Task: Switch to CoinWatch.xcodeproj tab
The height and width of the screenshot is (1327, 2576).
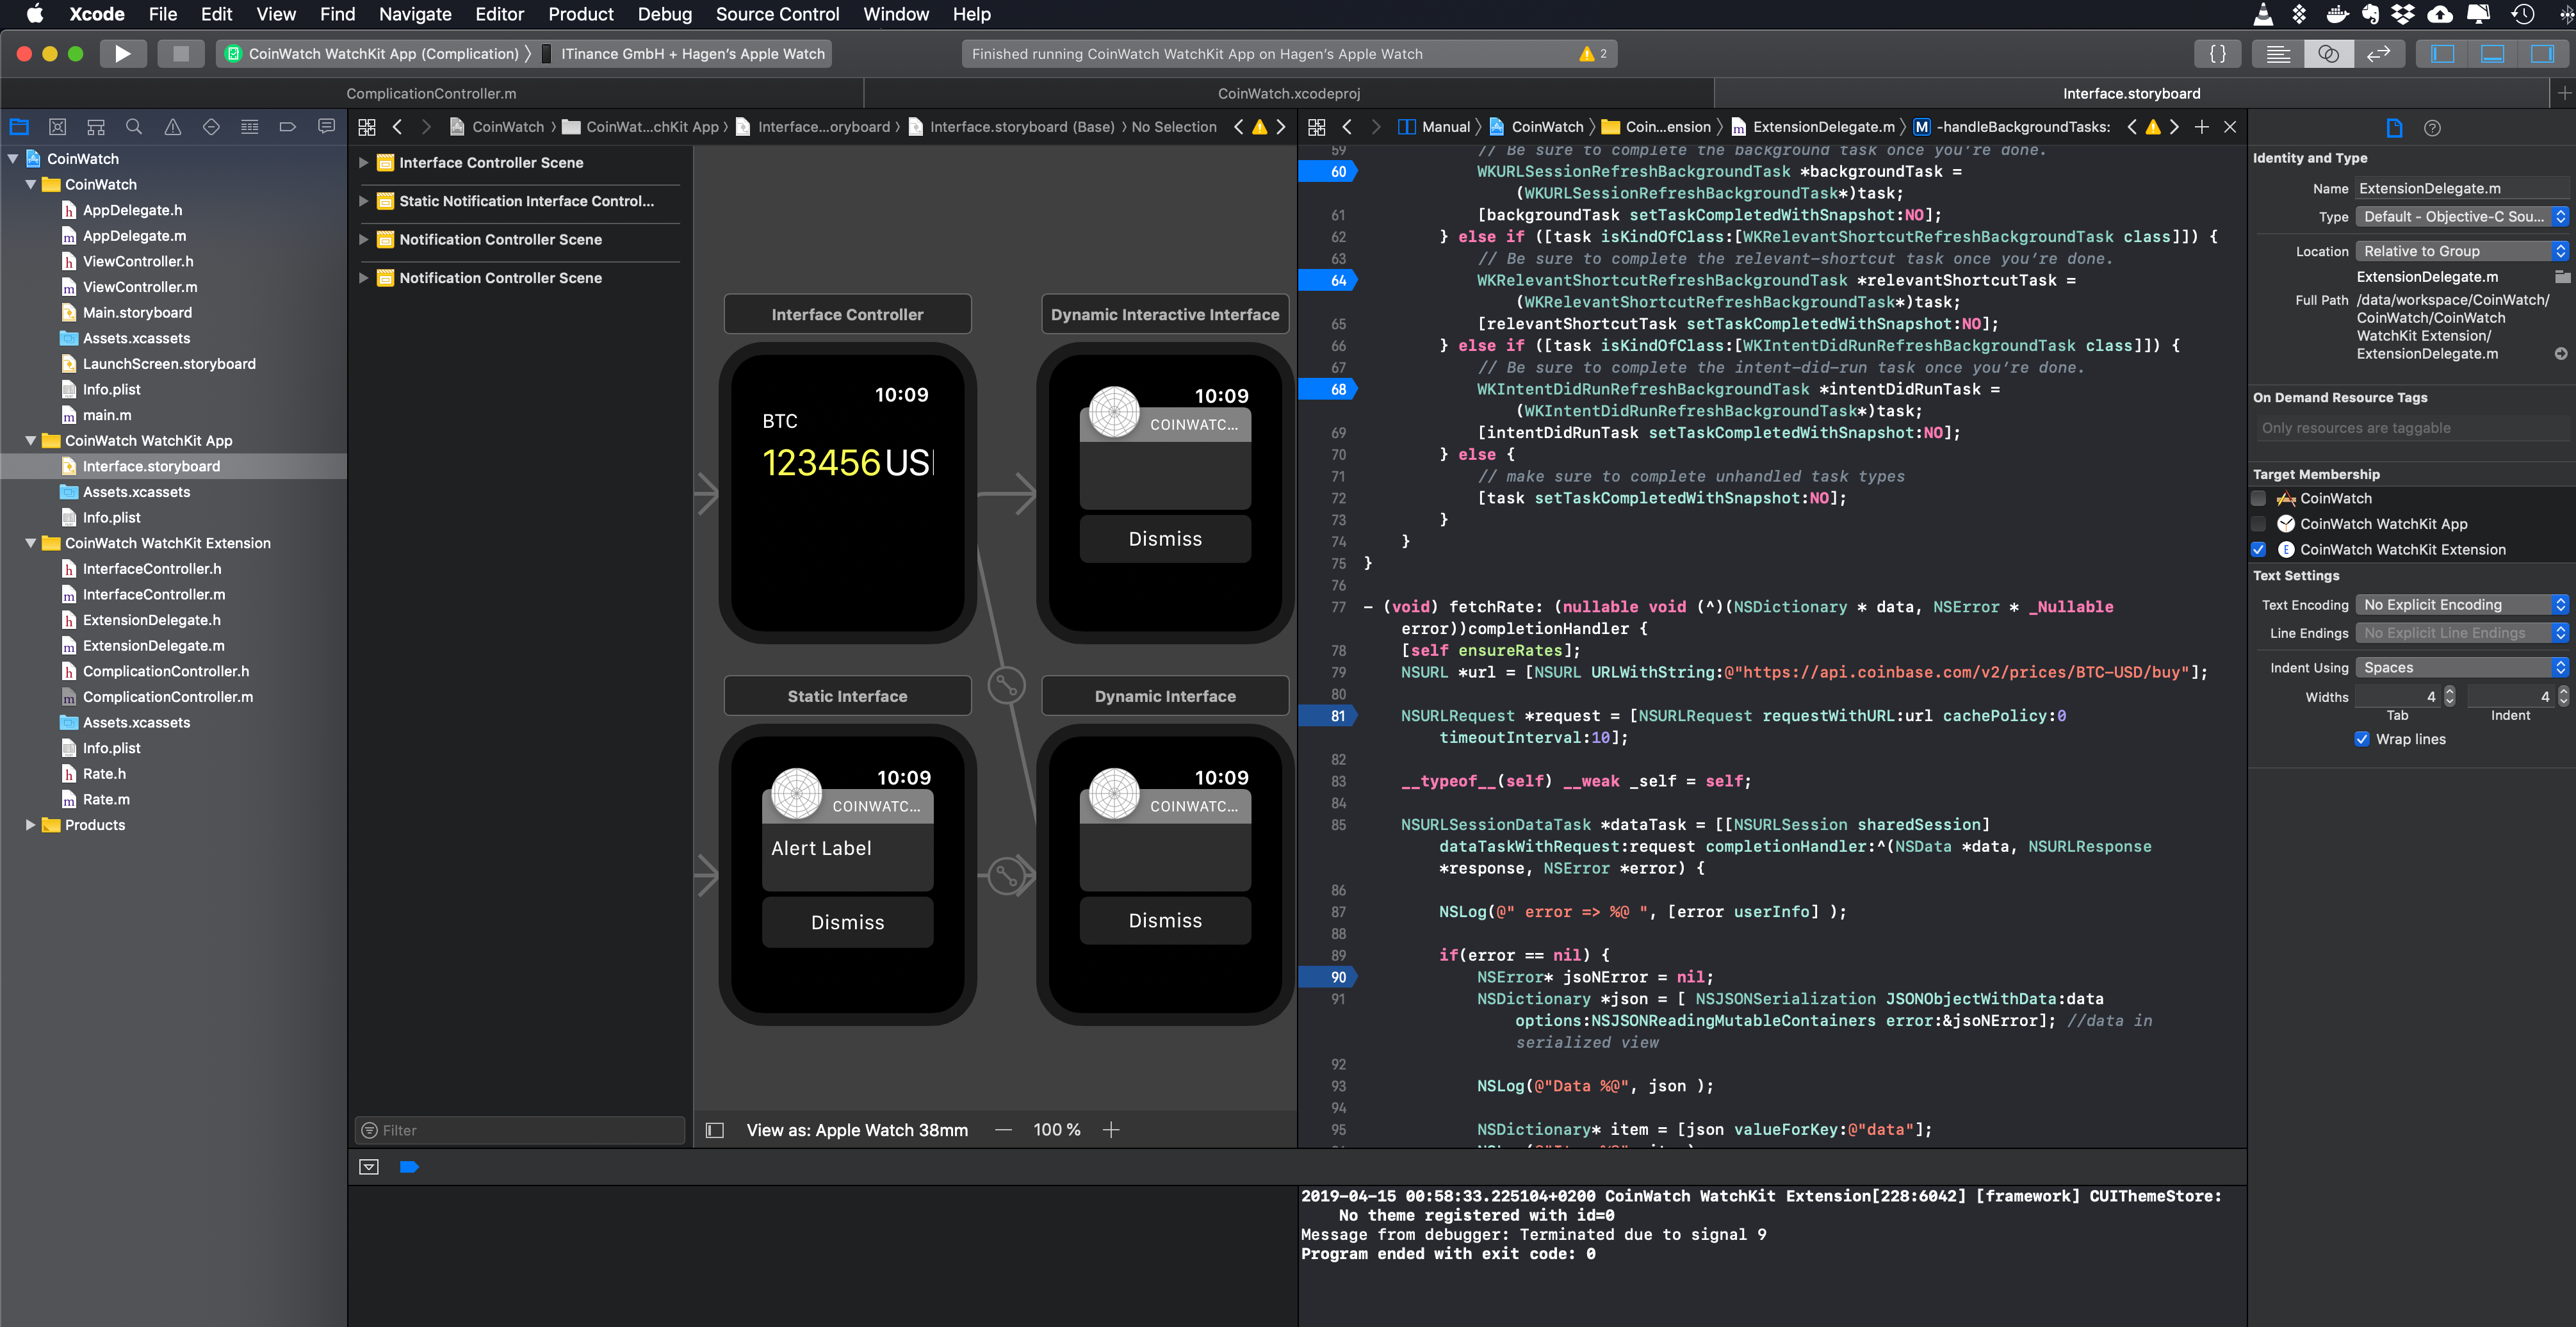Action: click(x=1288, y=94)
